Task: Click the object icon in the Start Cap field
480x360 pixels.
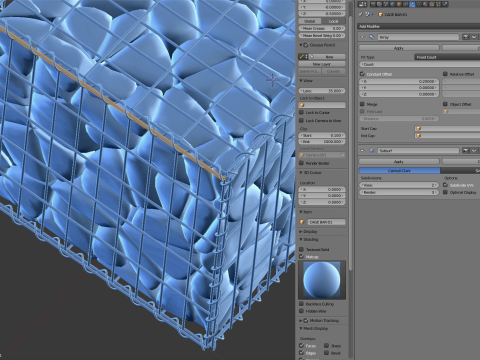Action: (419, 128)
